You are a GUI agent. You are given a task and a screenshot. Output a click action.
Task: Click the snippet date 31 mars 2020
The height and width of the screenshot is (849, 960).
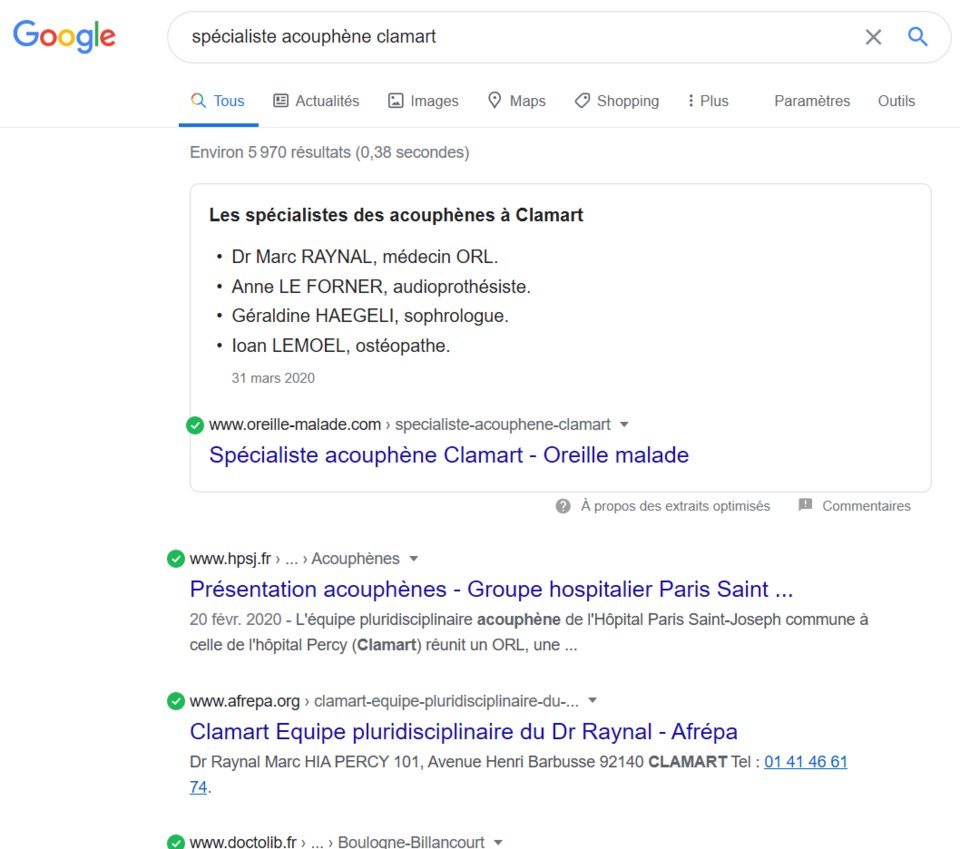[273, 378]
